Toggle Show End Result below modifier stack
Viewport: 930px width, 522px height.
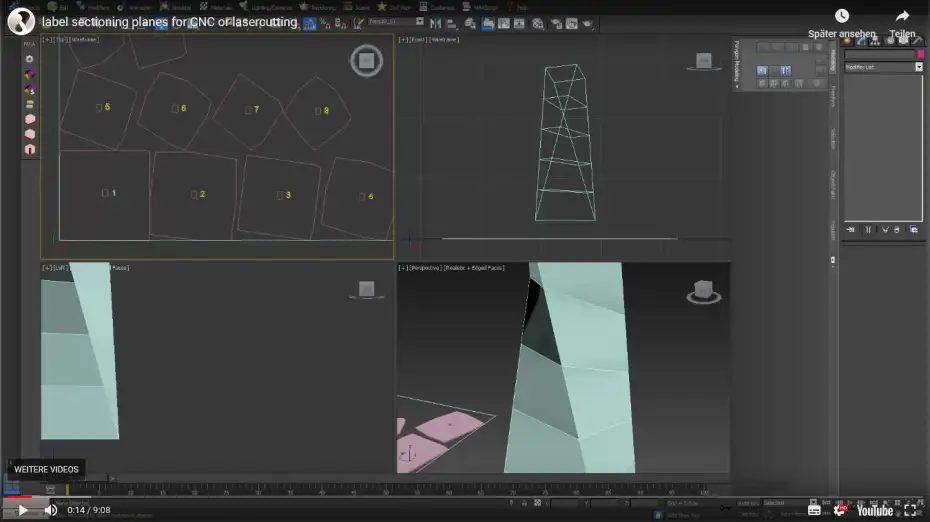coord(868,230)
